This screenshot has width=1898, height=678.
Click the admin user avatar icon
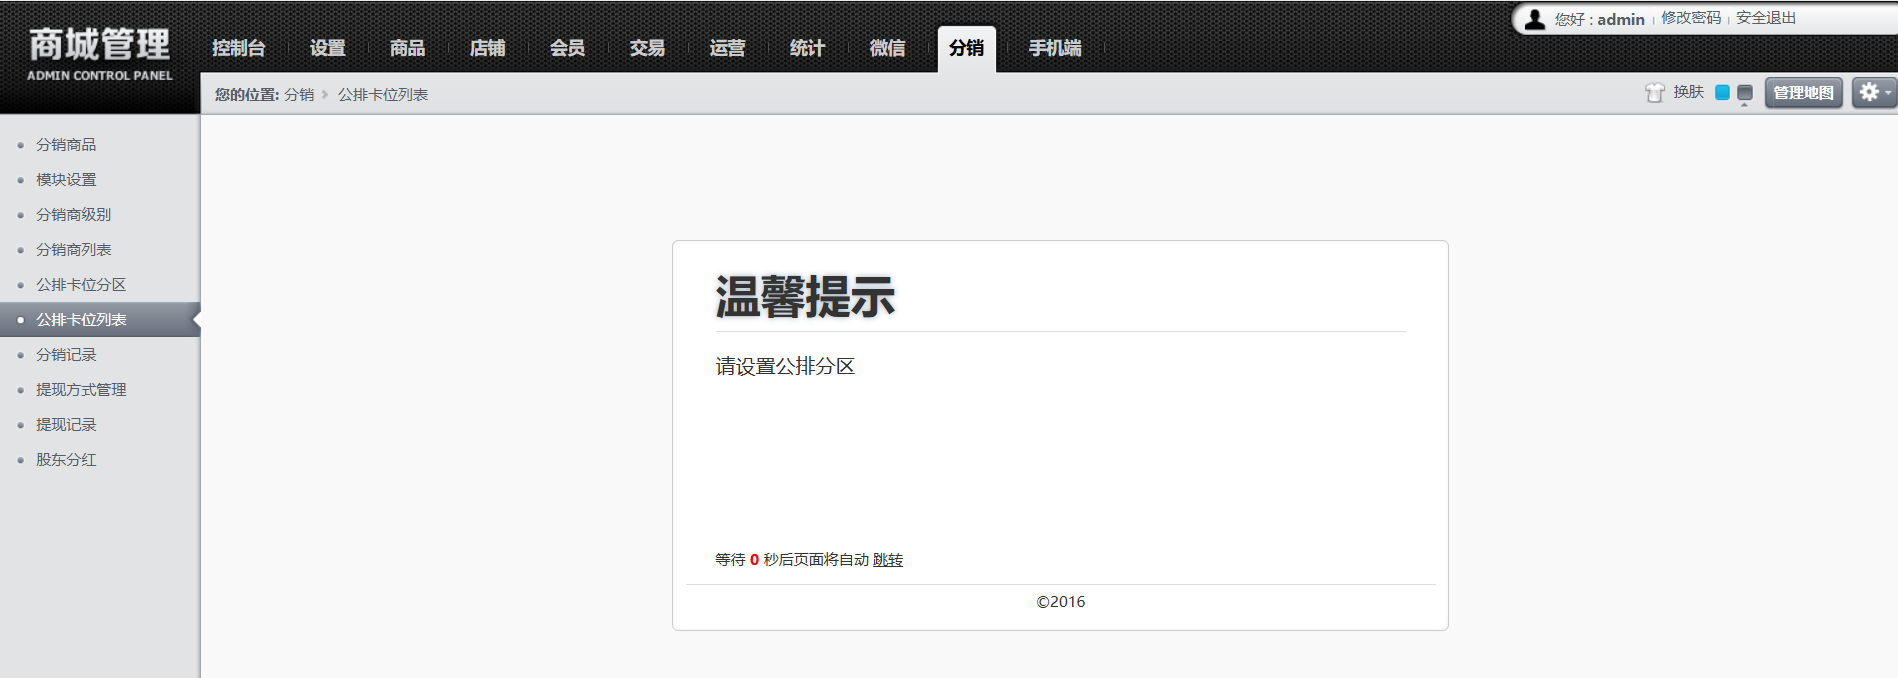pyautogui.click(x=1535, y=19)
